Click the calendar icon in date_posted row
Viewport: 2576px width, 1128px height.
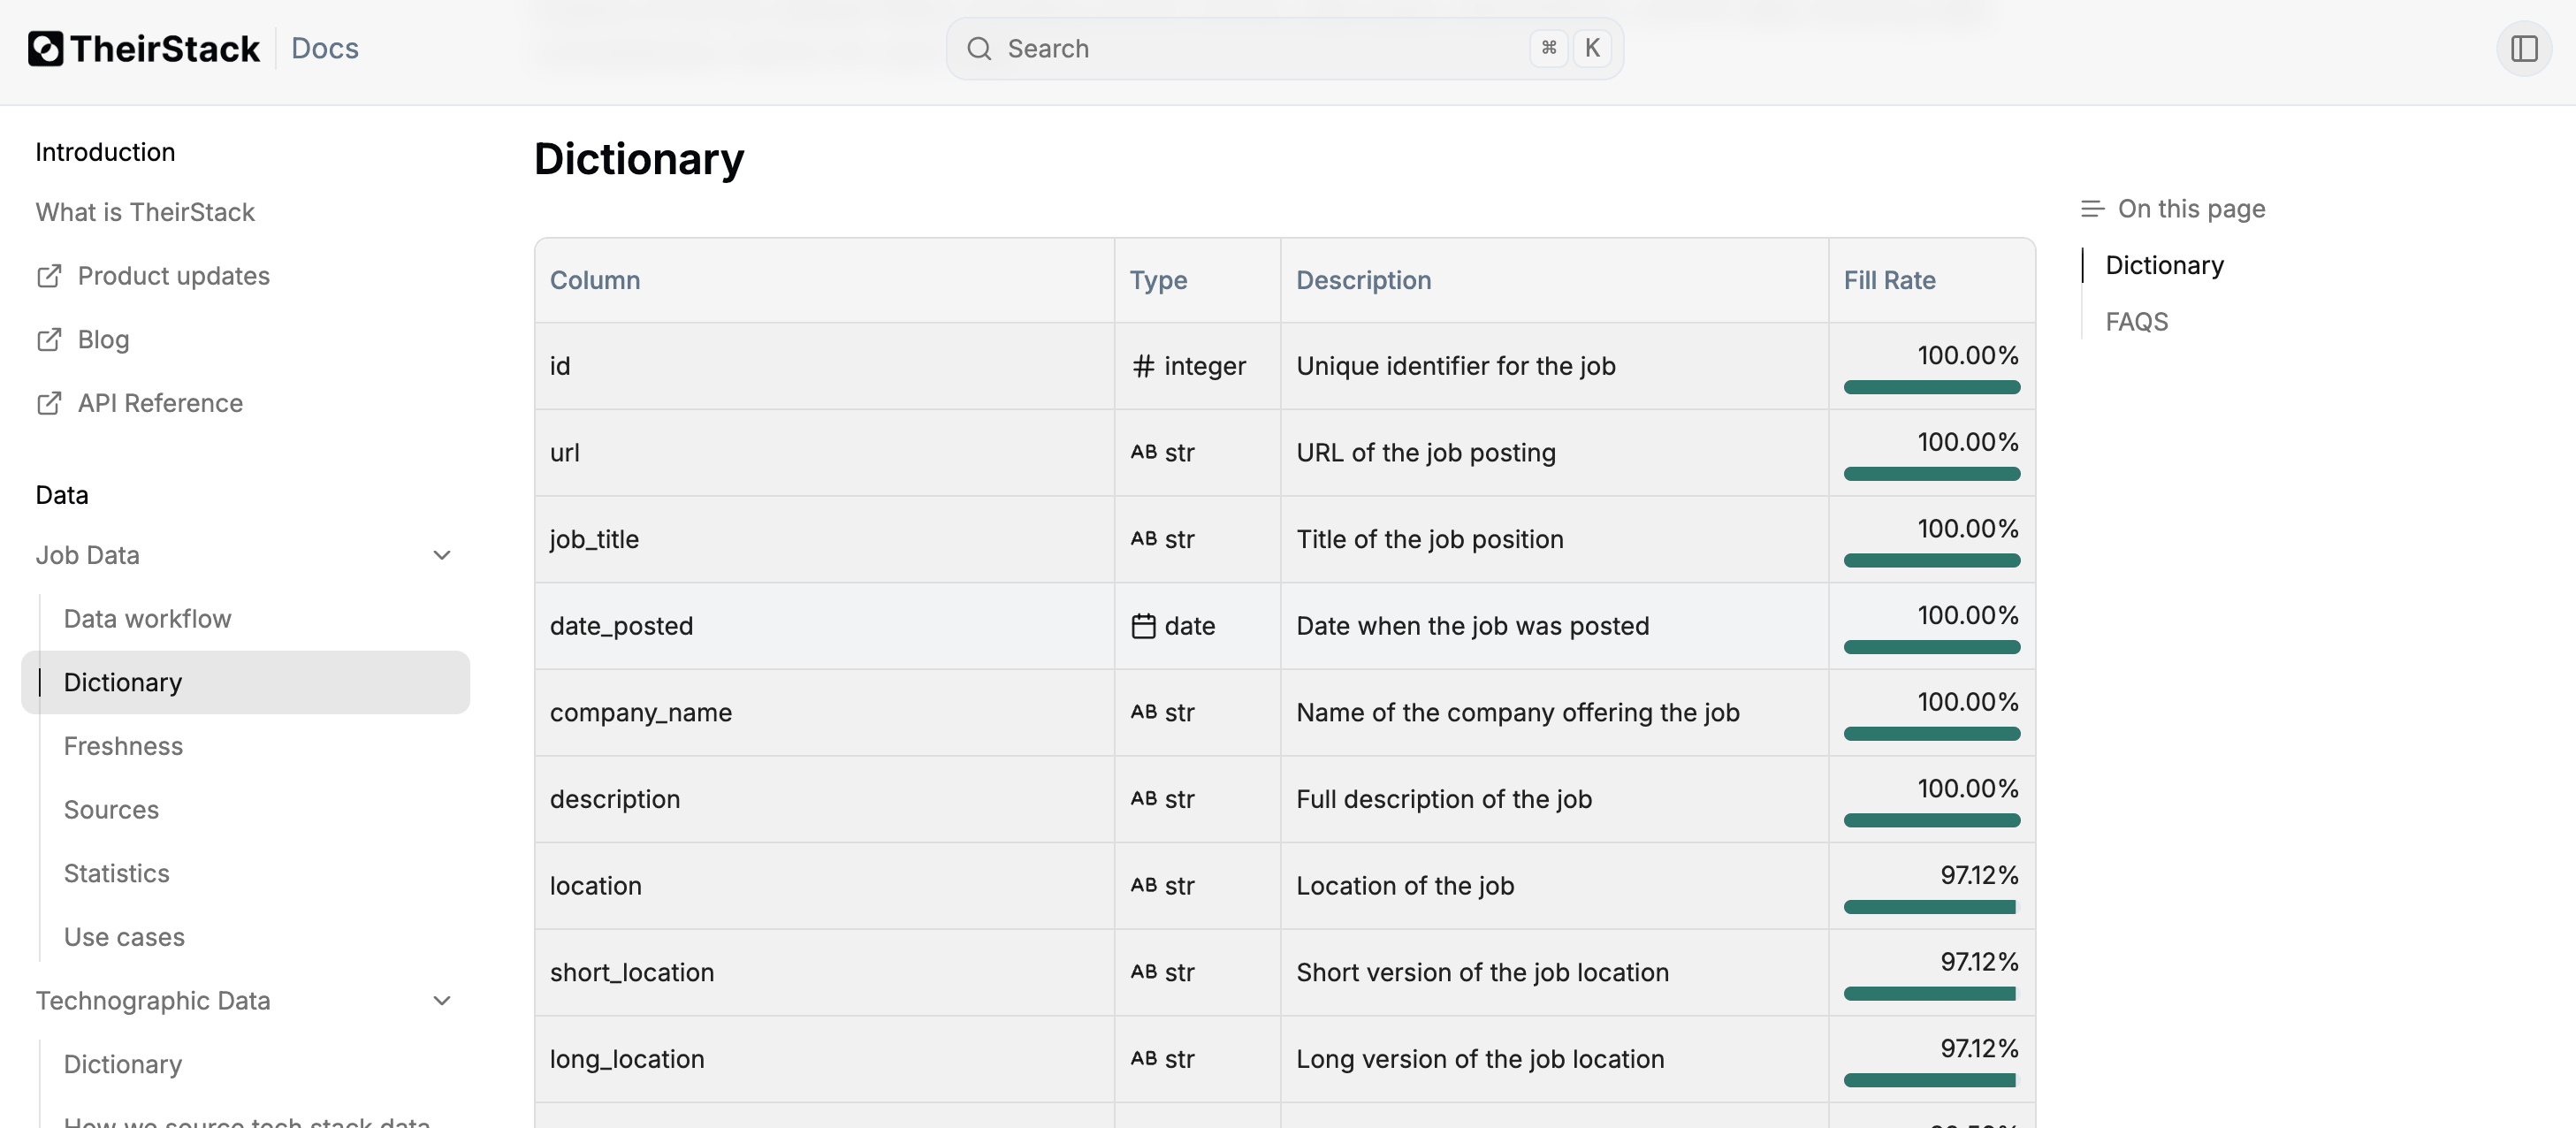tap(1143, 626)
